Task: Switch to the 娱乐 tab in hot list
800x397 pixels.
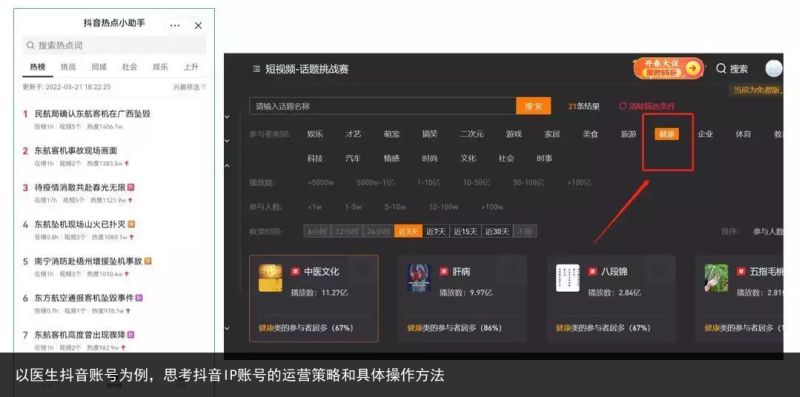Action: point(160,67)
